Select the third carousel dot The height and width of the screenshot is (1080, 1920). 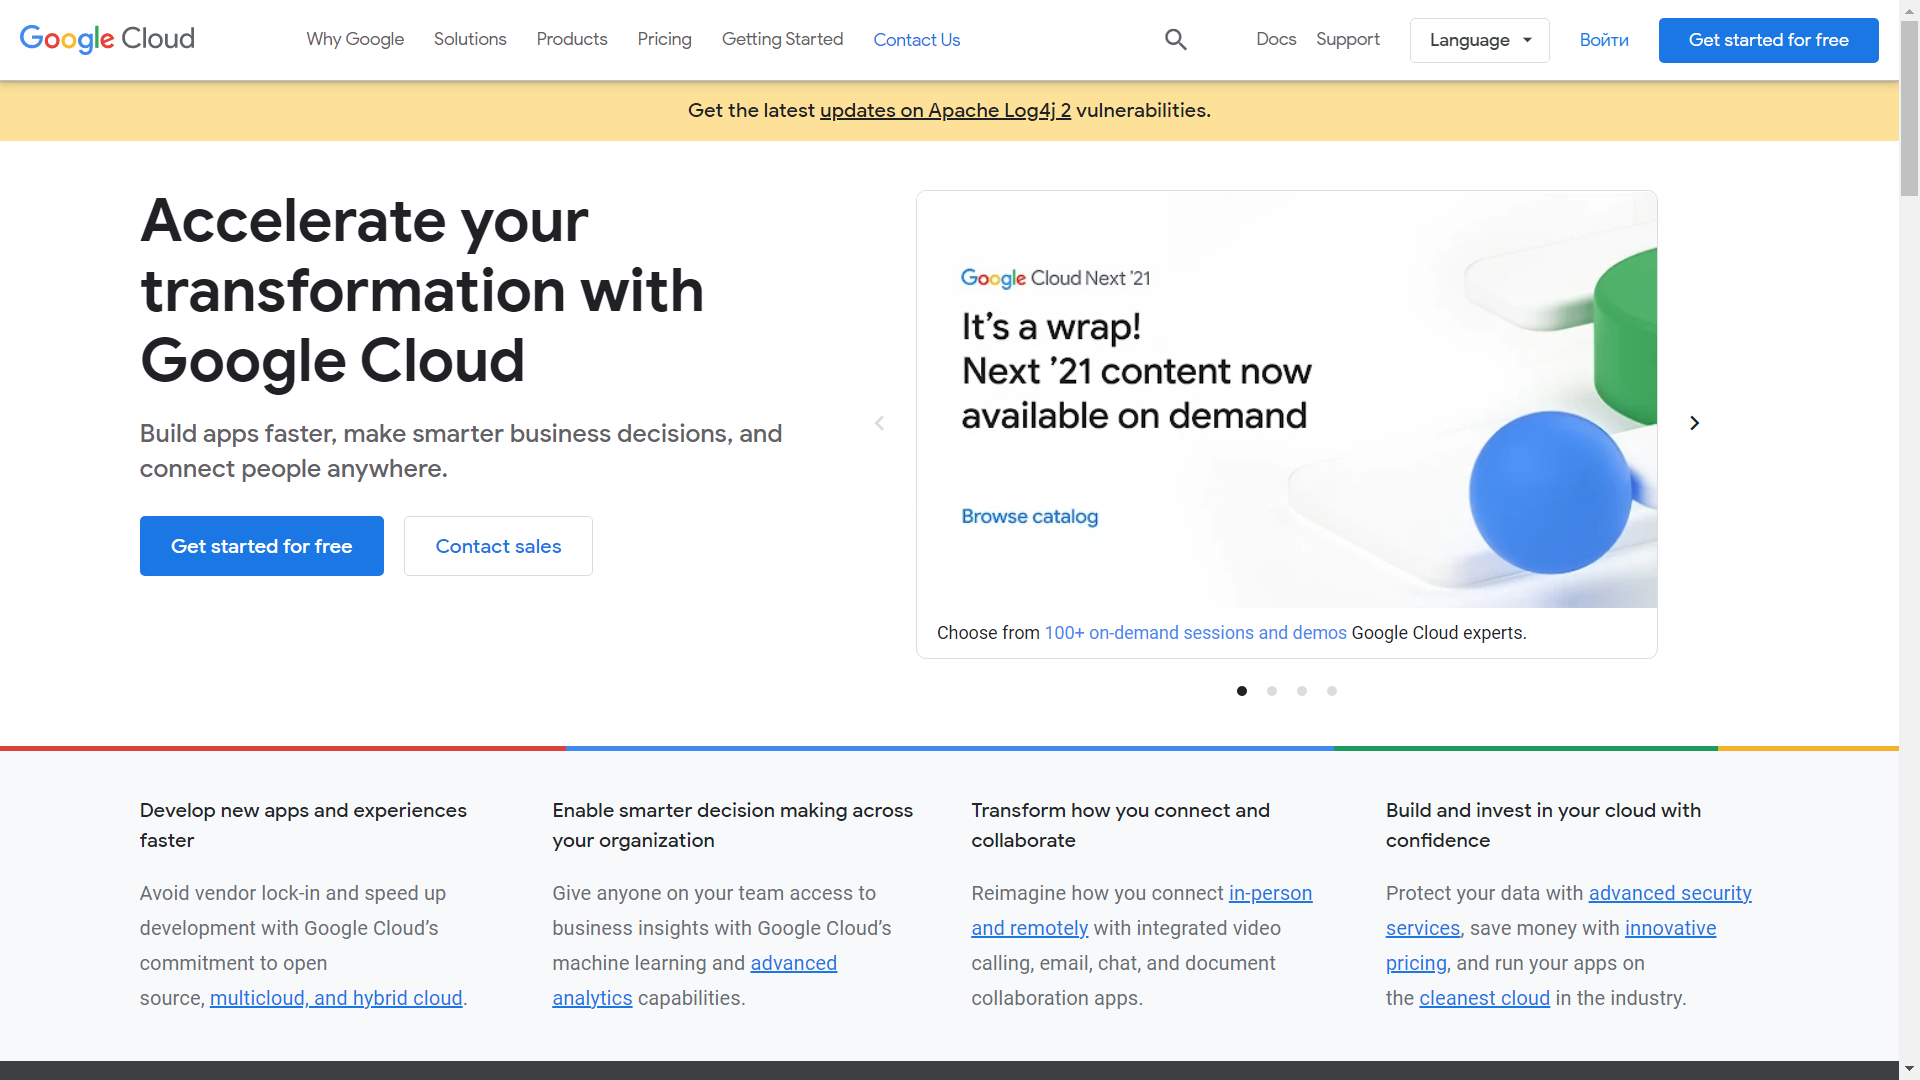pyautogui.click(x=1301, y=690)
